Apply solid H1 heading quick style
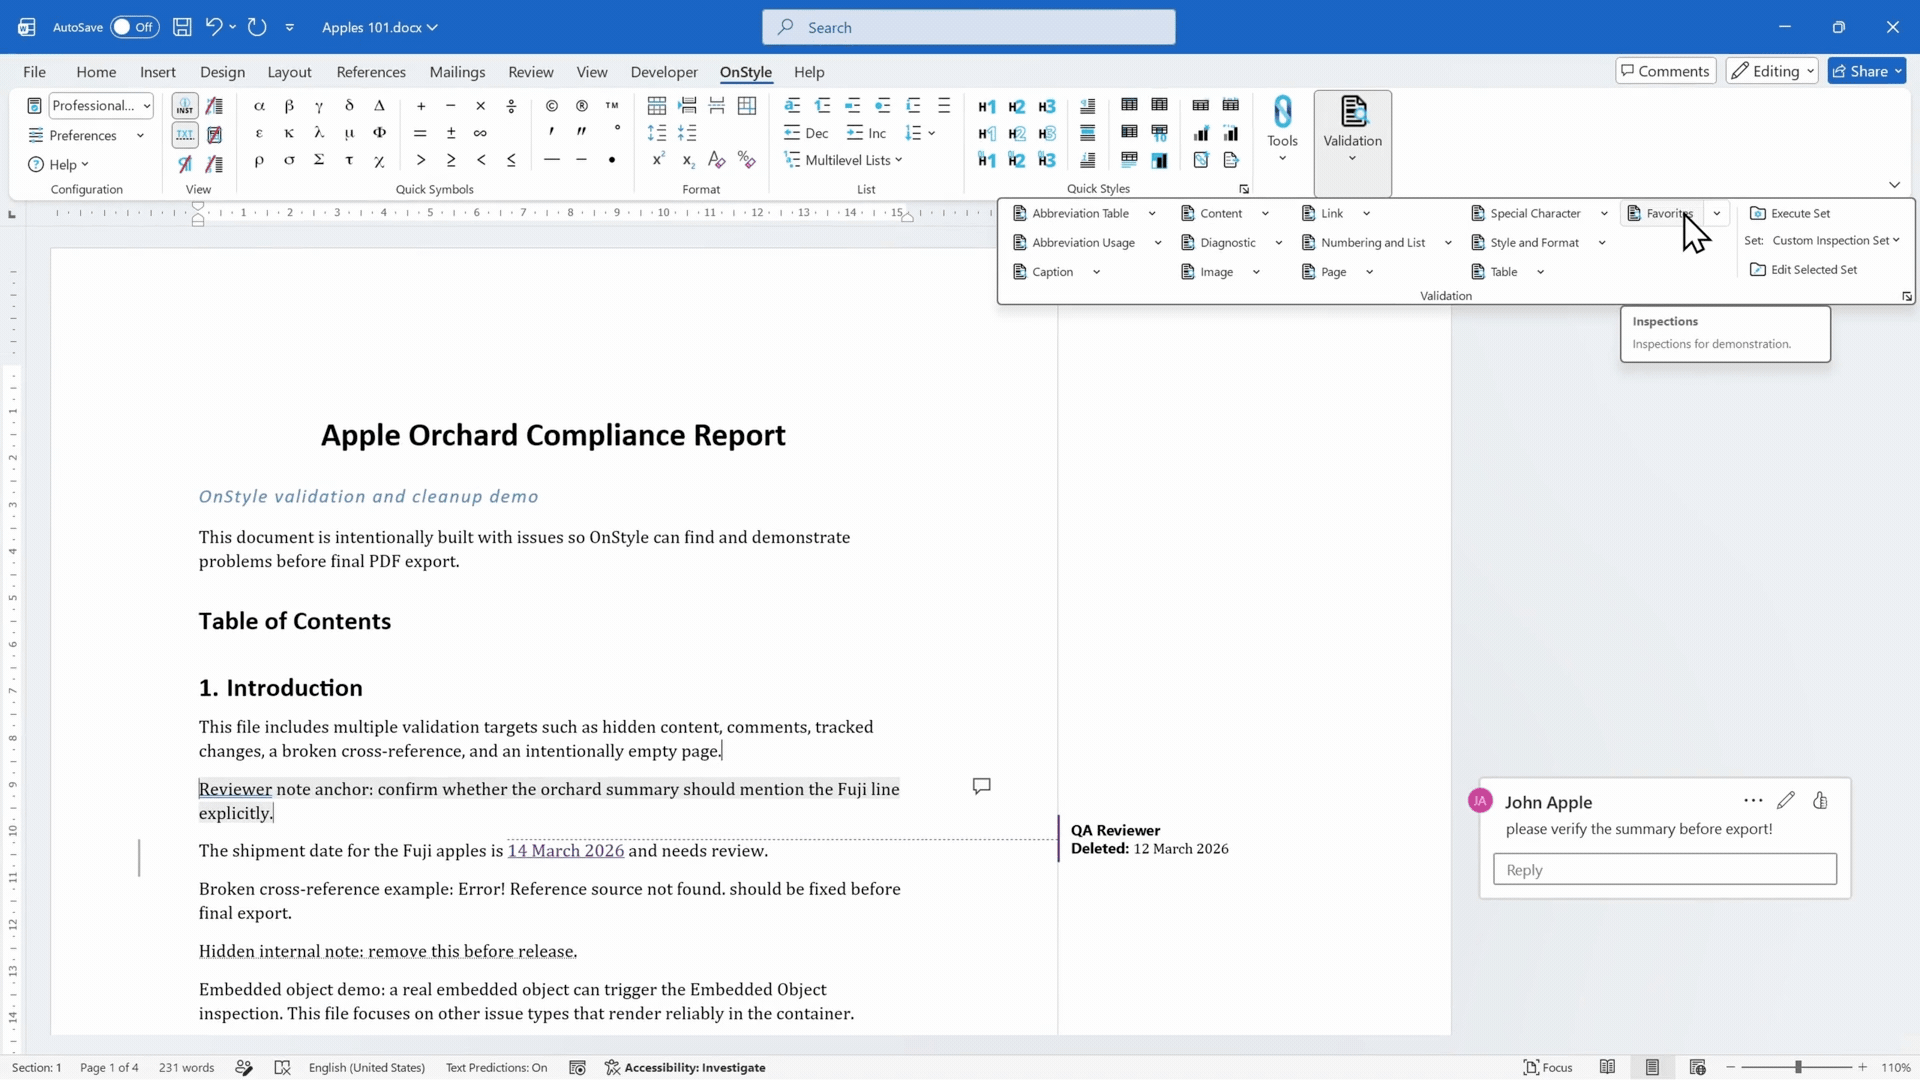The height and width of the screenshot is (1080, 1920). tap(987, 106)
